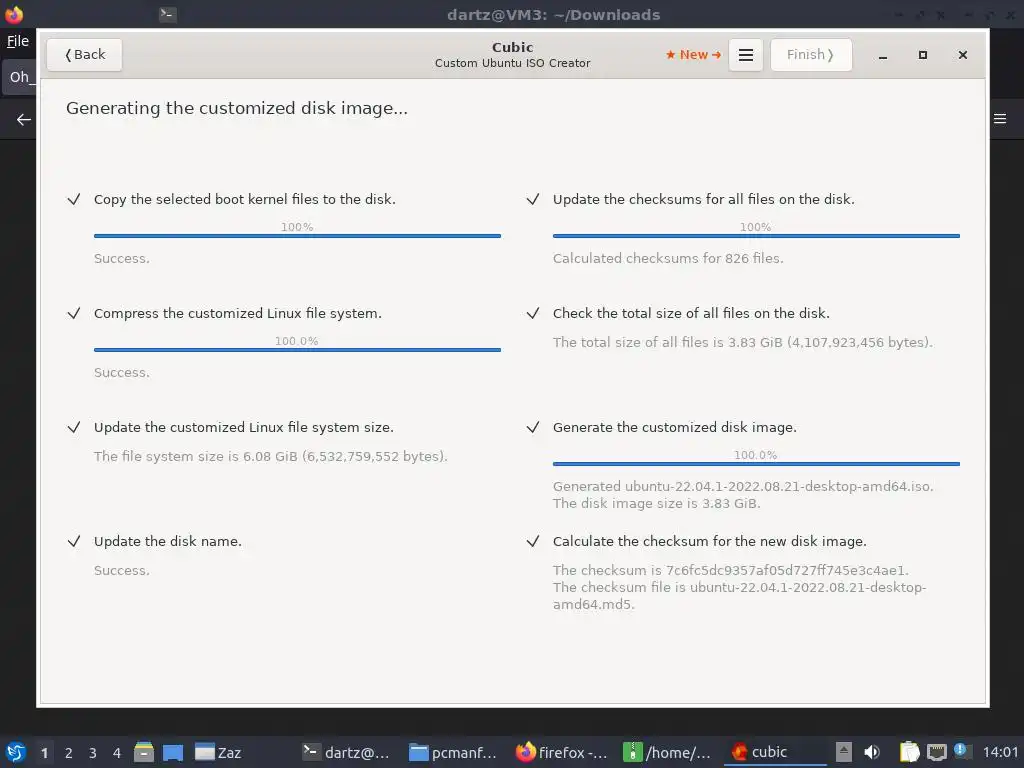Viewport: 1024px width, 768px height.
Task: Click the 'The disk image size is 3.83 GiB.' text
Action: click(x=656, y=504)
